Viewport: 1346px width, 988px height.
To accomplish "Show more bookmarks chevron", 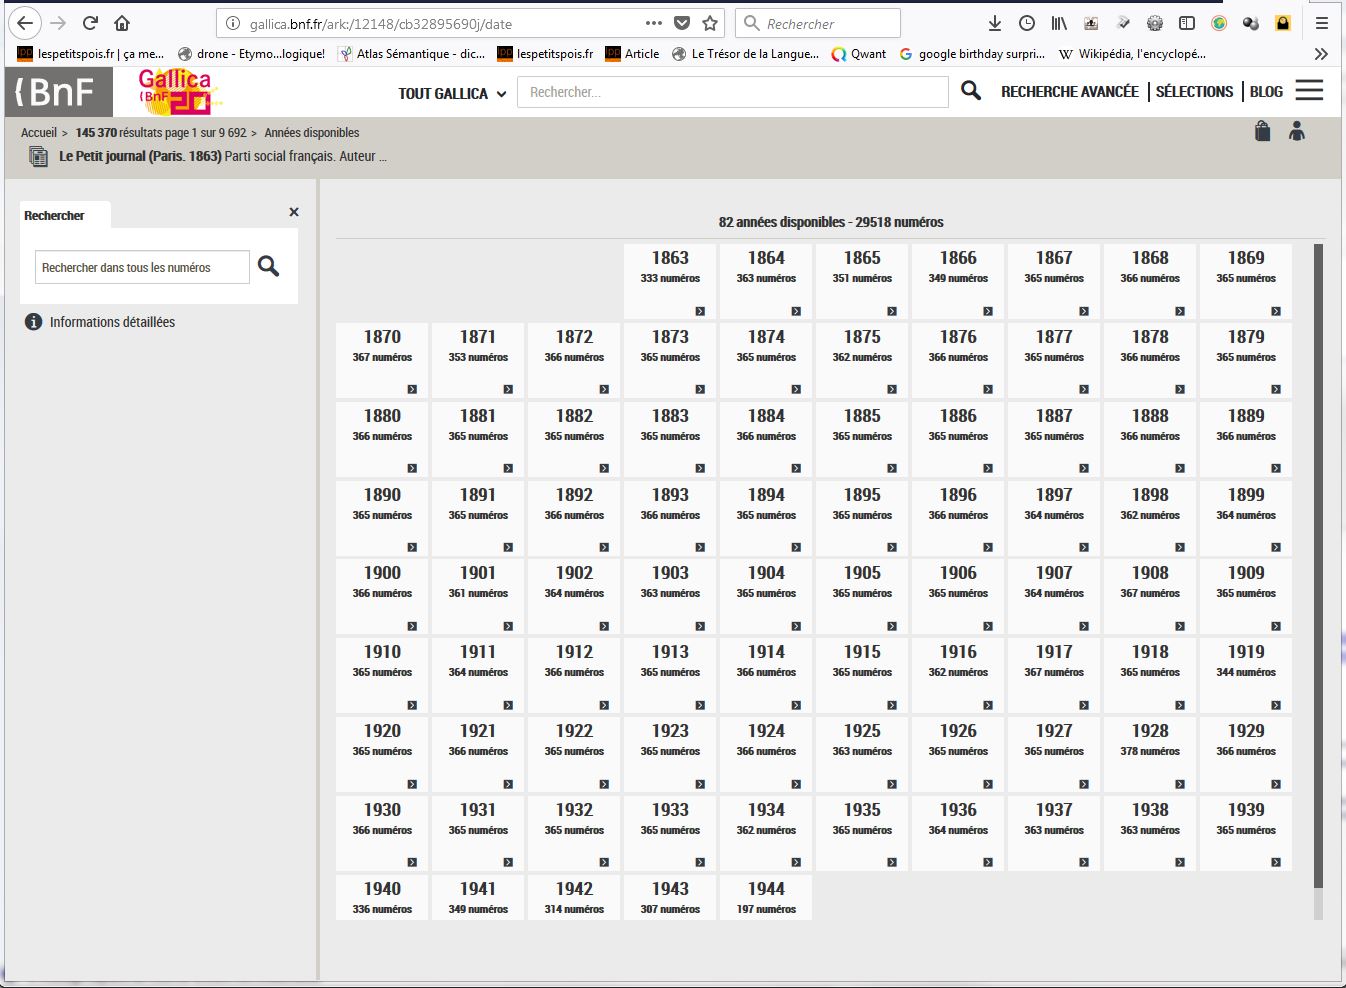I will click(1321, 54).
